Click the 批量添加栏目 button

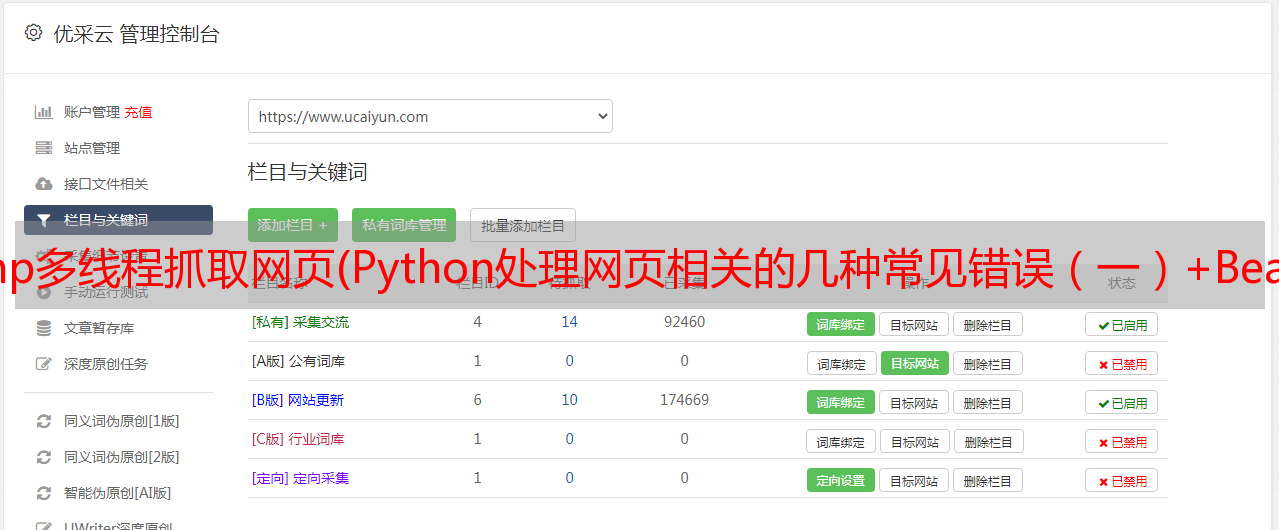(x=523, y=225)
